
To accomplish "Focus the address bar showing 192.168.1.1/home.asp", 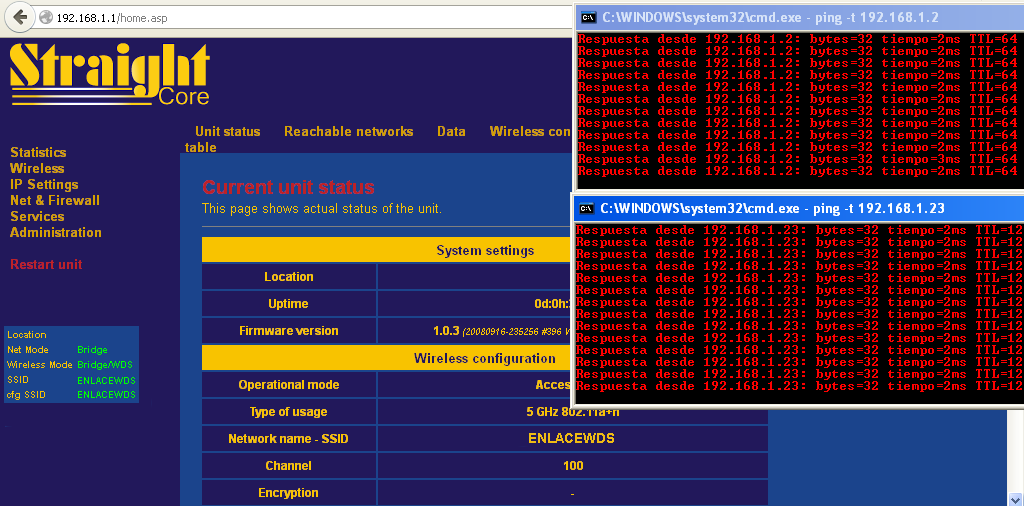I will (300, 18).
